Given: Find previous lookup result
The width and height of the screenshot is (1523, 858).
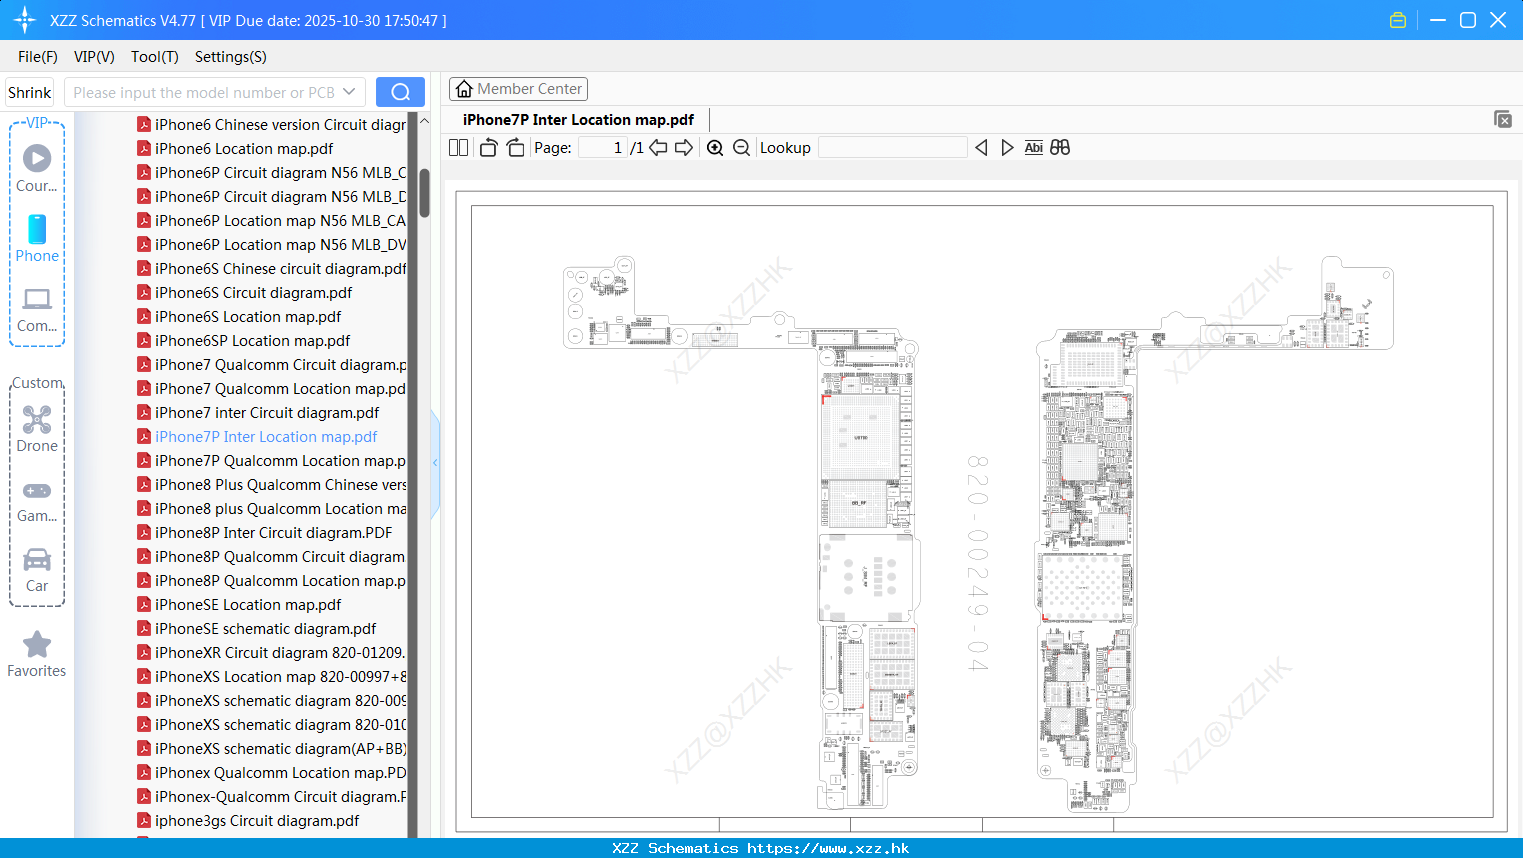Looking at the screenshot, I should coord(981,148).
